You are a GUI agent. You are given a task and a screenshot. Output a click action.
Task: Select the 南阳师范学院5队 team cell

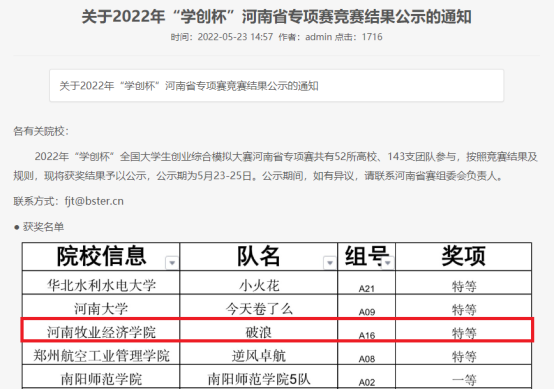(259, 377)
